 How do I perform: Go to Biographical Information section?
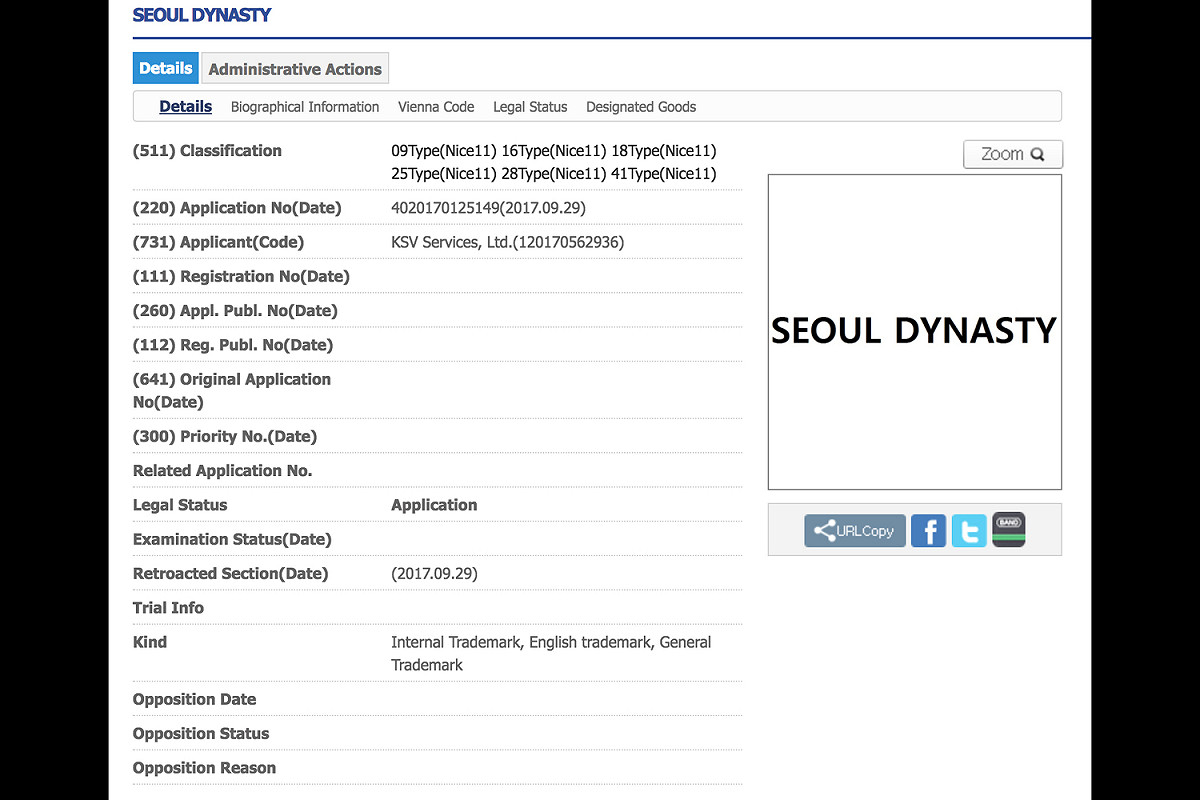click(x=305, y=107)
